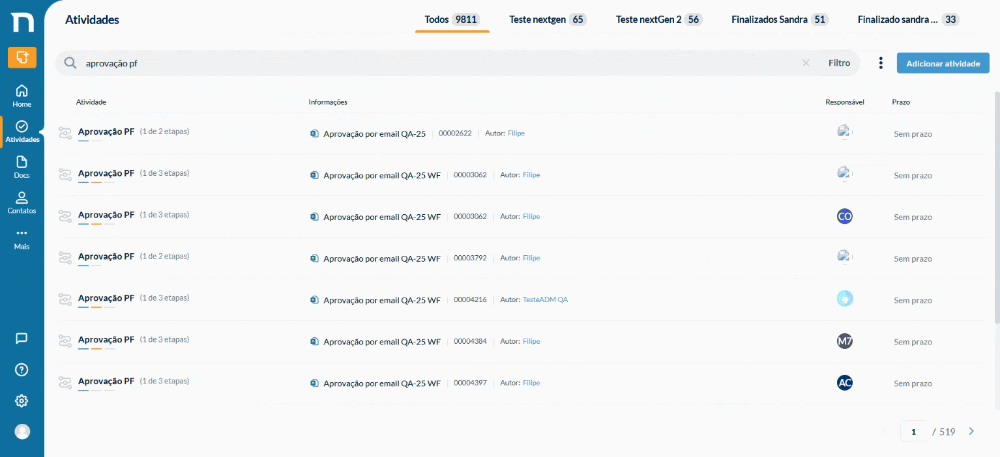Click author link Filipe in row 00004397
Image resolution: width=1000 pixels, height=457 pixels.
pos(531,383)
